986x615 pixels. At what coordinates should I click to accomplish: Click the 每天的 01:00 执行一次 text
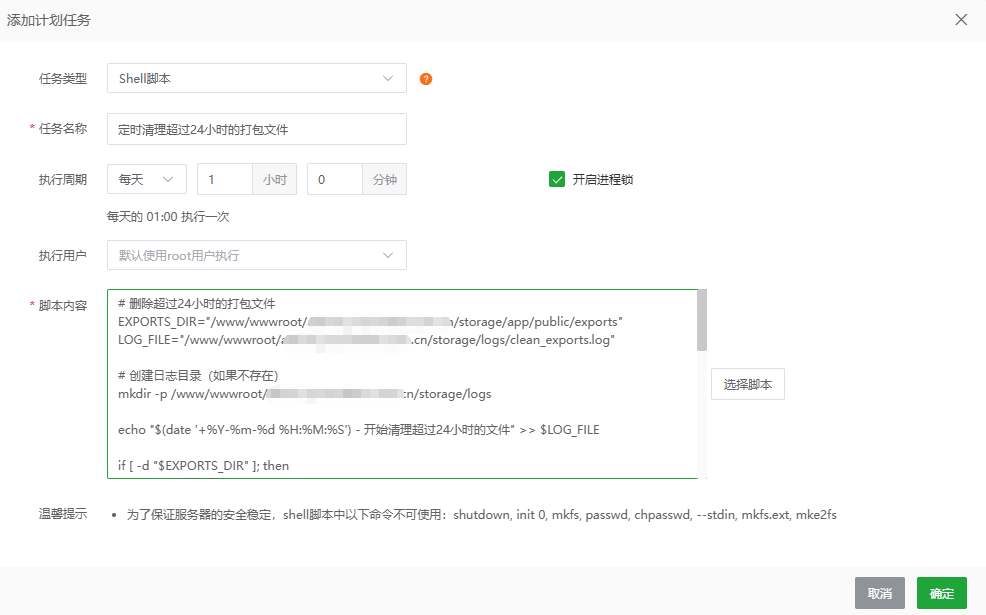[165, 216]
